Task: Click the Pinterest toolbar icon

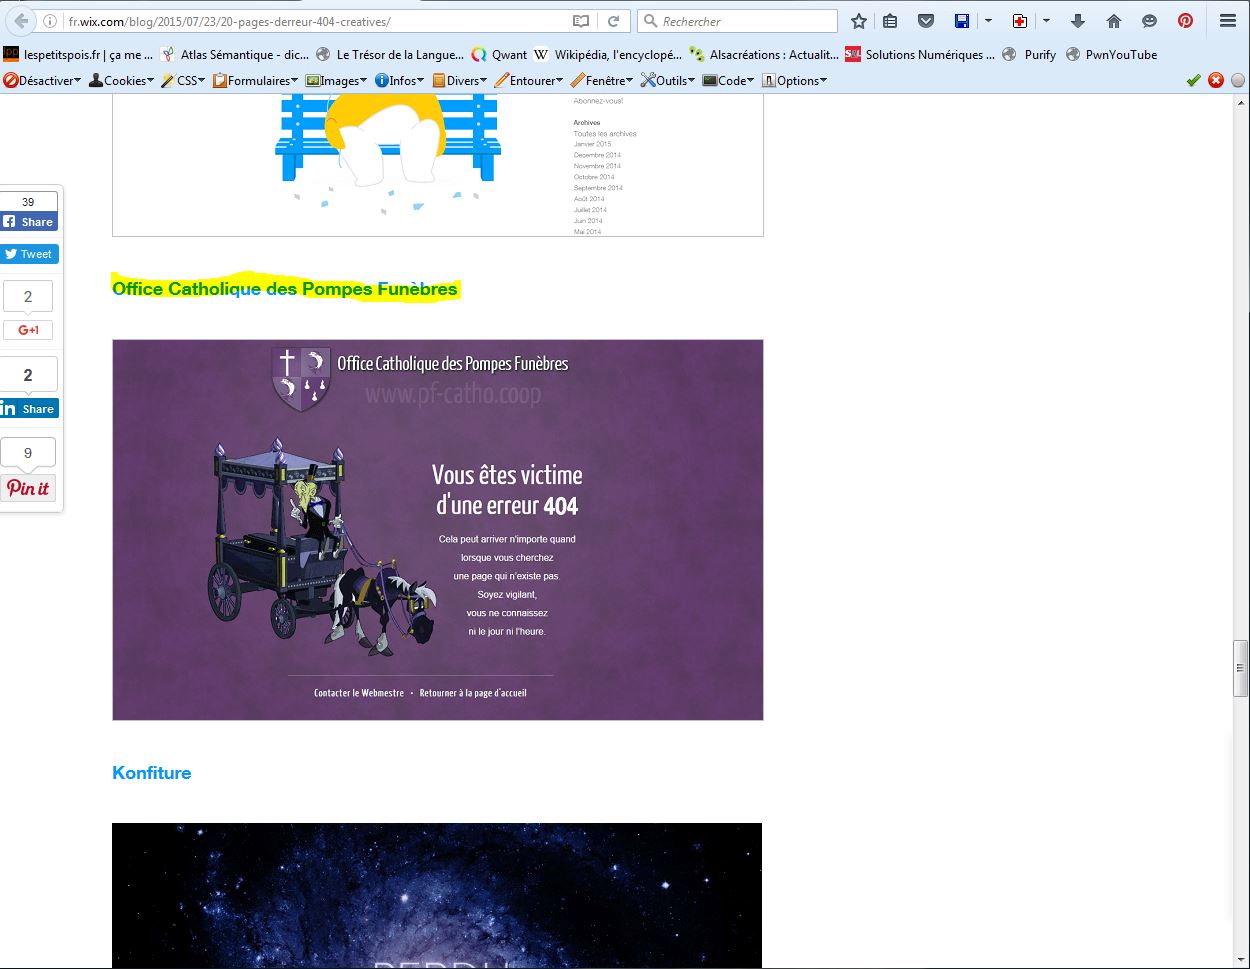Action: 1185,21
